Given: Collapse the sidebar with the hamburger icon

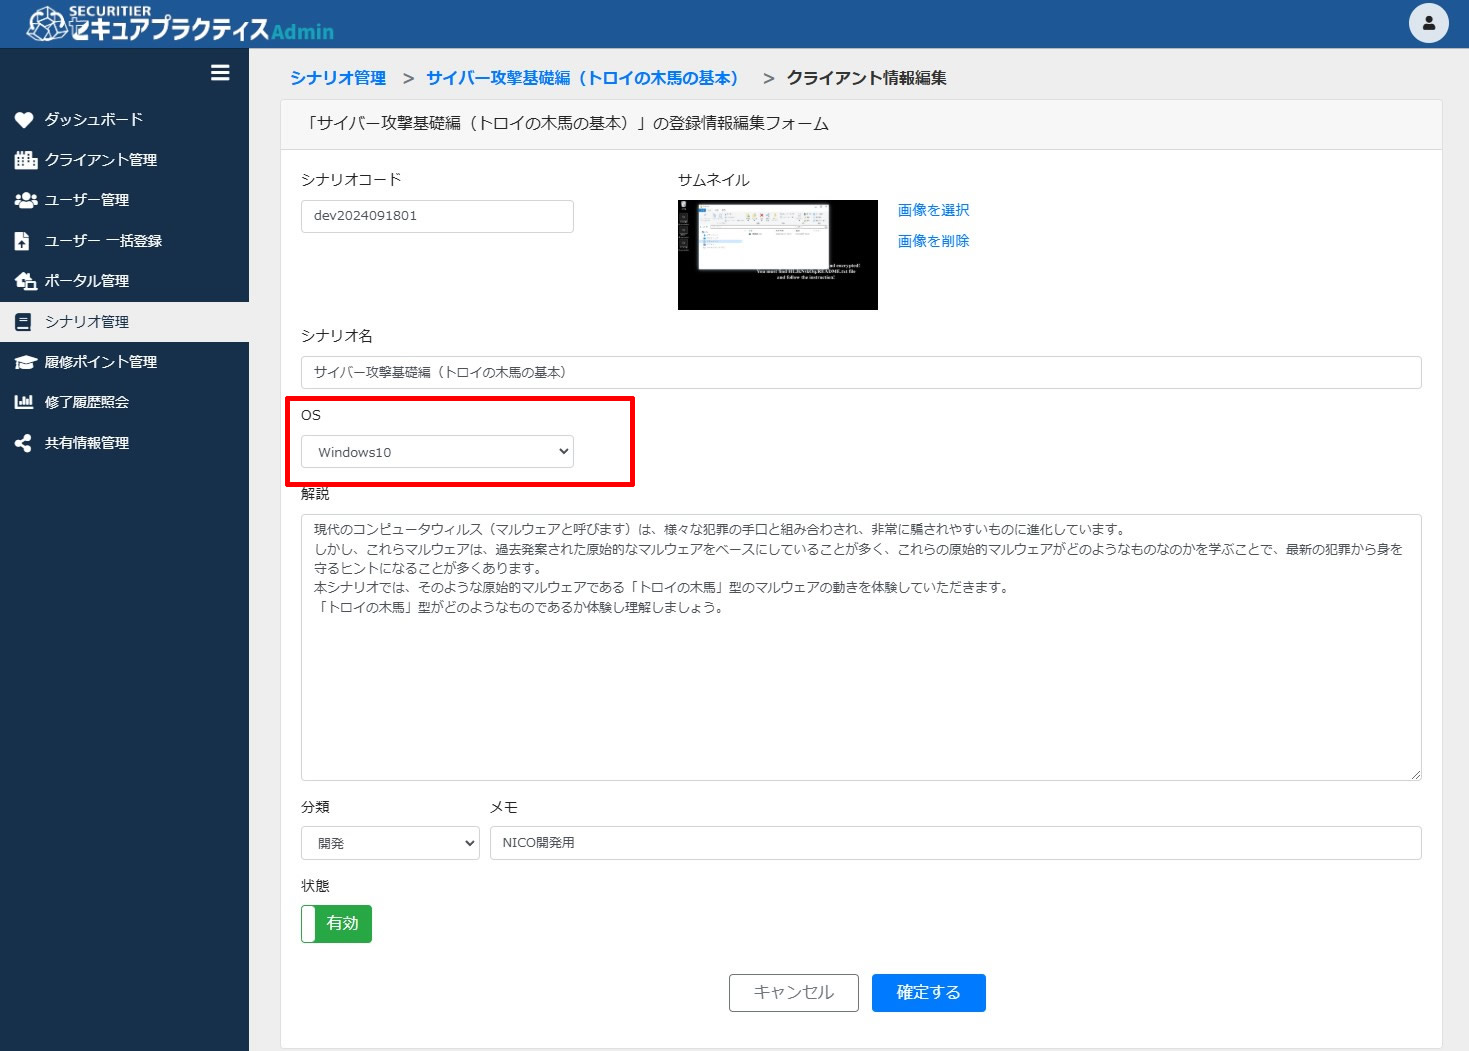Looking at the screenshot, I should coord(220,73).
